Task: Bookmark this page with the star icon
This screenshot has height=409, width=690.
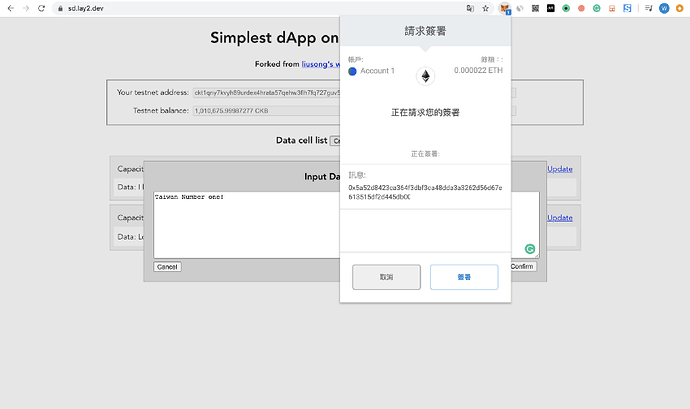Action: coord(485,8)
